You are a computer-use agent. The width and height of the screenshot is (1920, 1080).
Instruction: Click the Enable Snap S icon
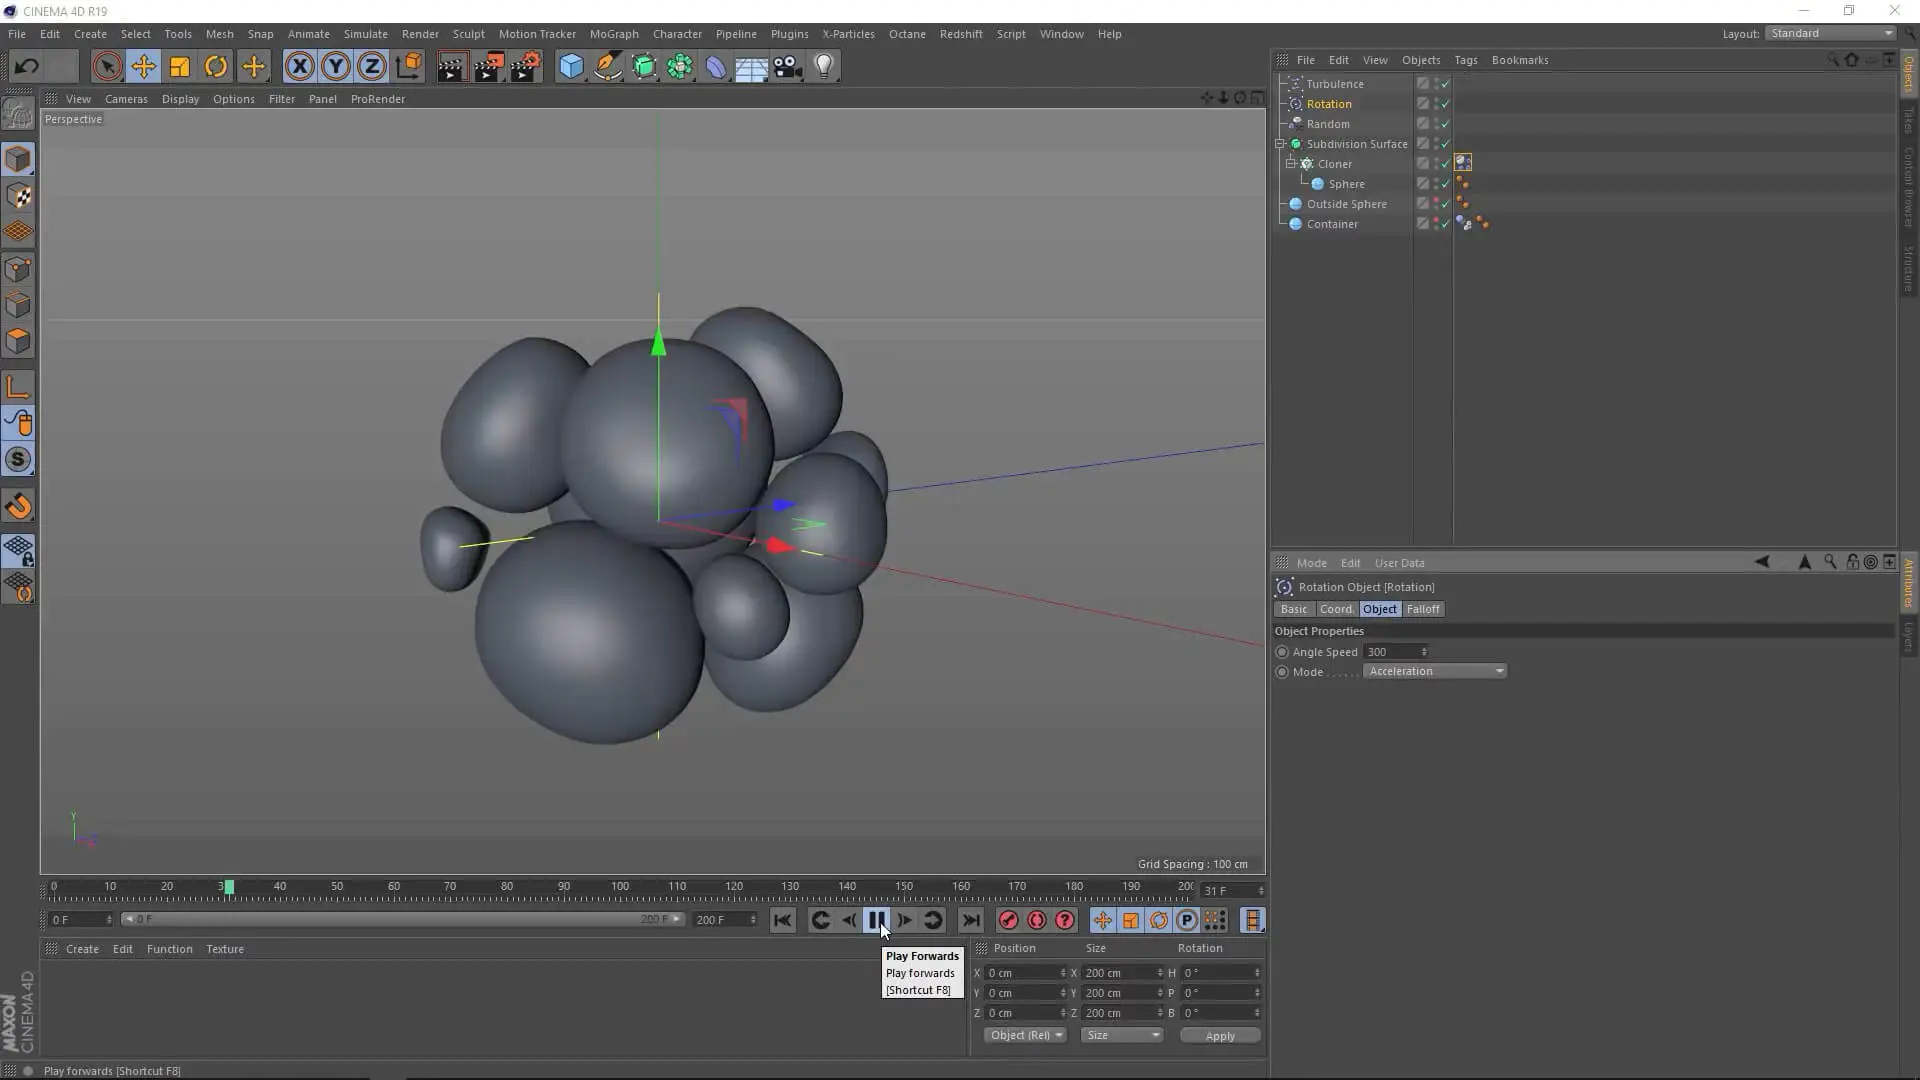pos(18,459)
